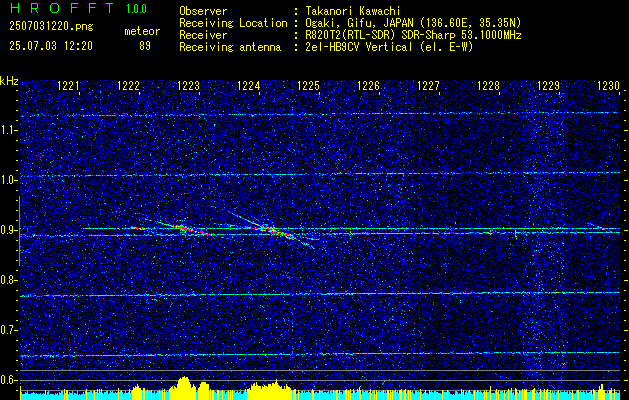Click the date stamp 25.07.03 12:20

51,46
